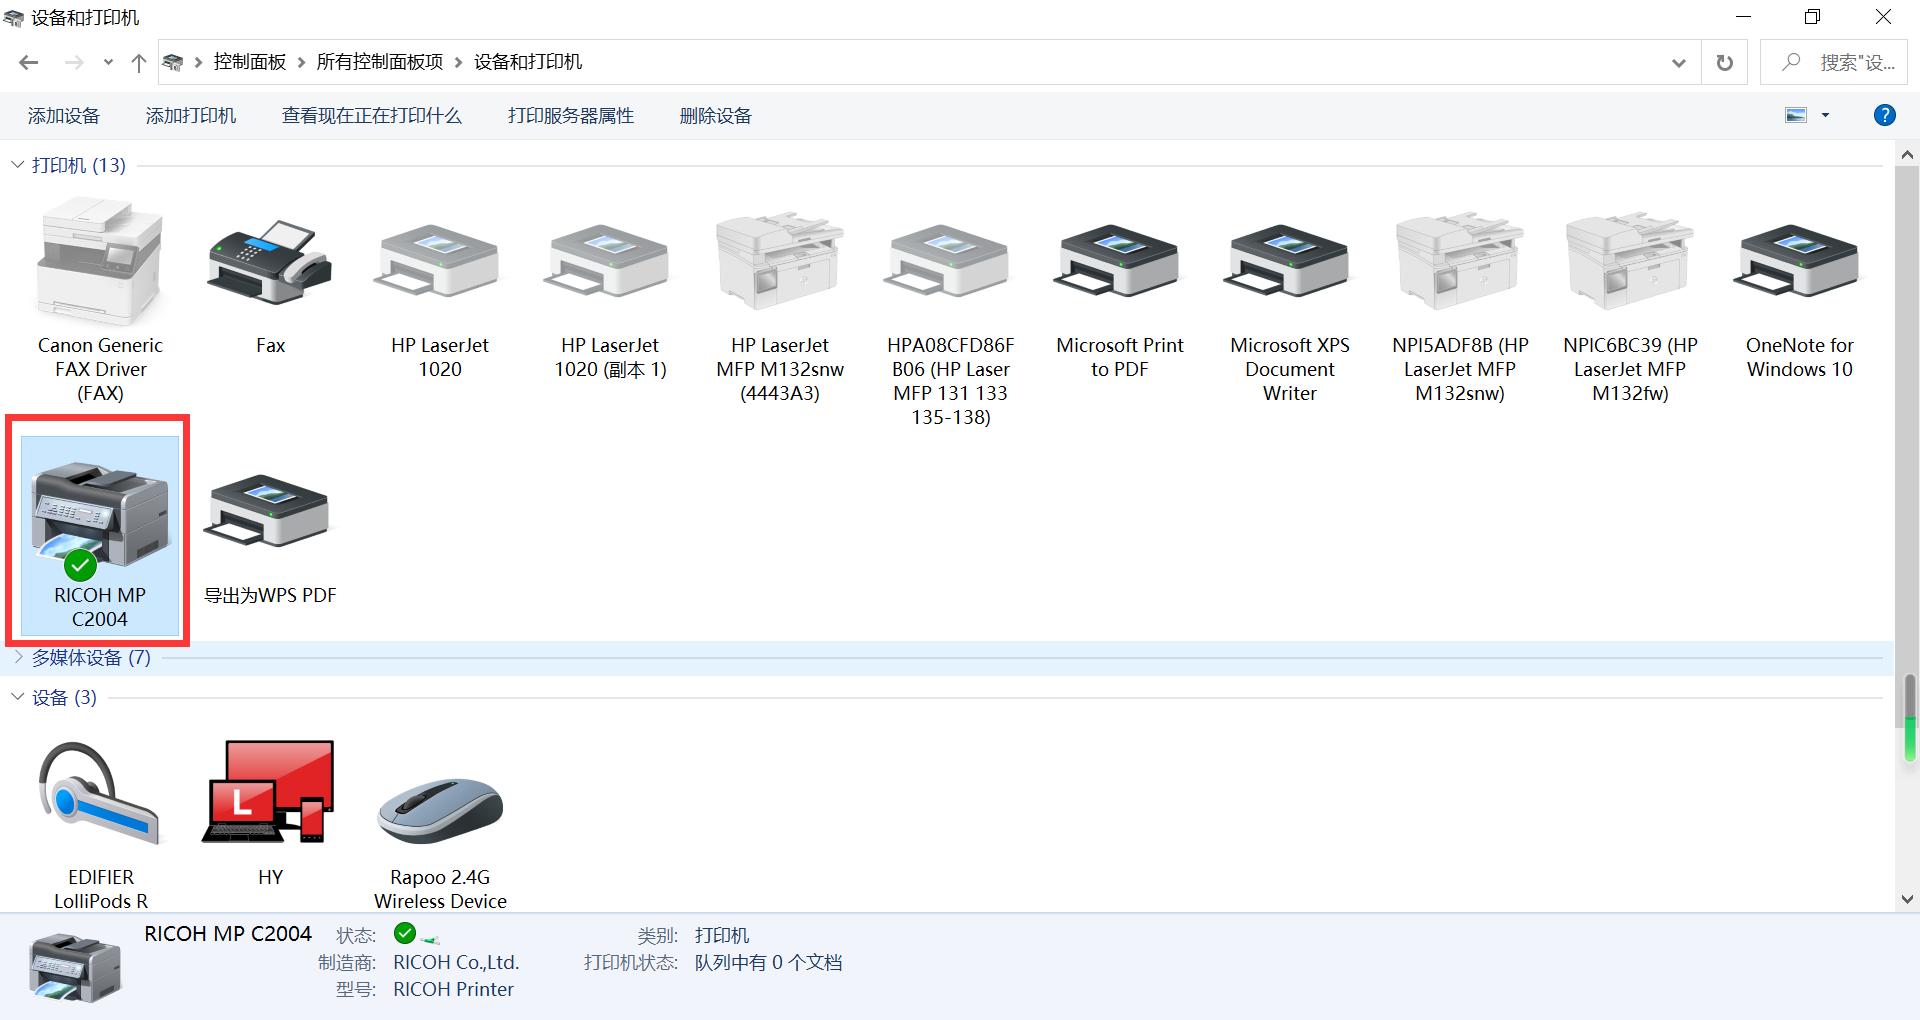Open the address bar history dropdown
1920x1020 pixels.
(1678, 62)
